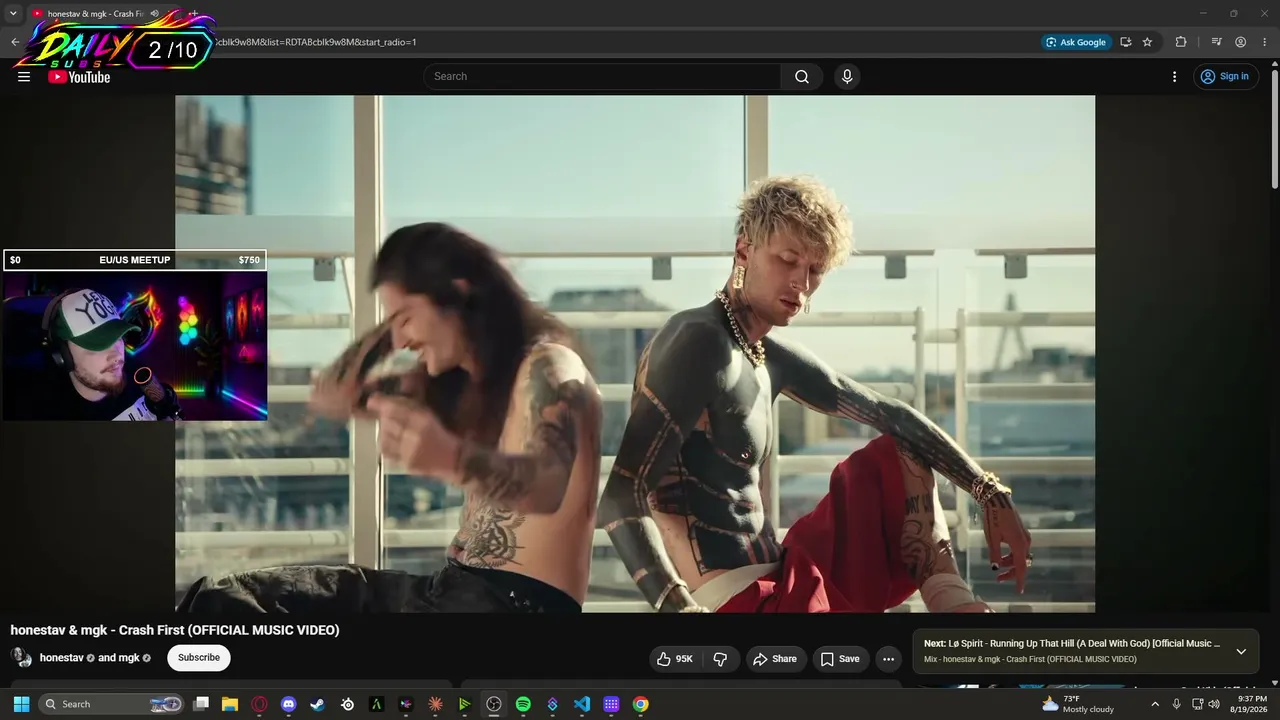Open the tray network icon
The width and height of the screenshot is (1280, 720).
click(1197, 704)
